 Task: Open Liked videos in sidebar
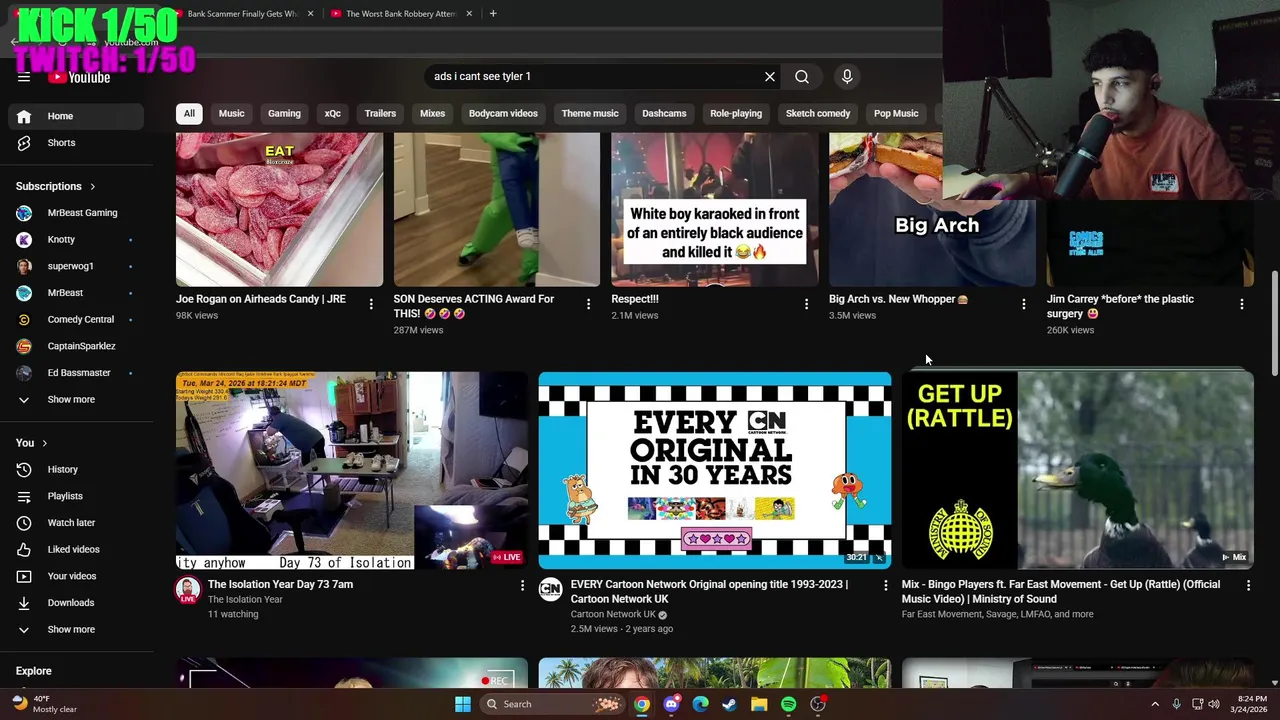[76, 549]
